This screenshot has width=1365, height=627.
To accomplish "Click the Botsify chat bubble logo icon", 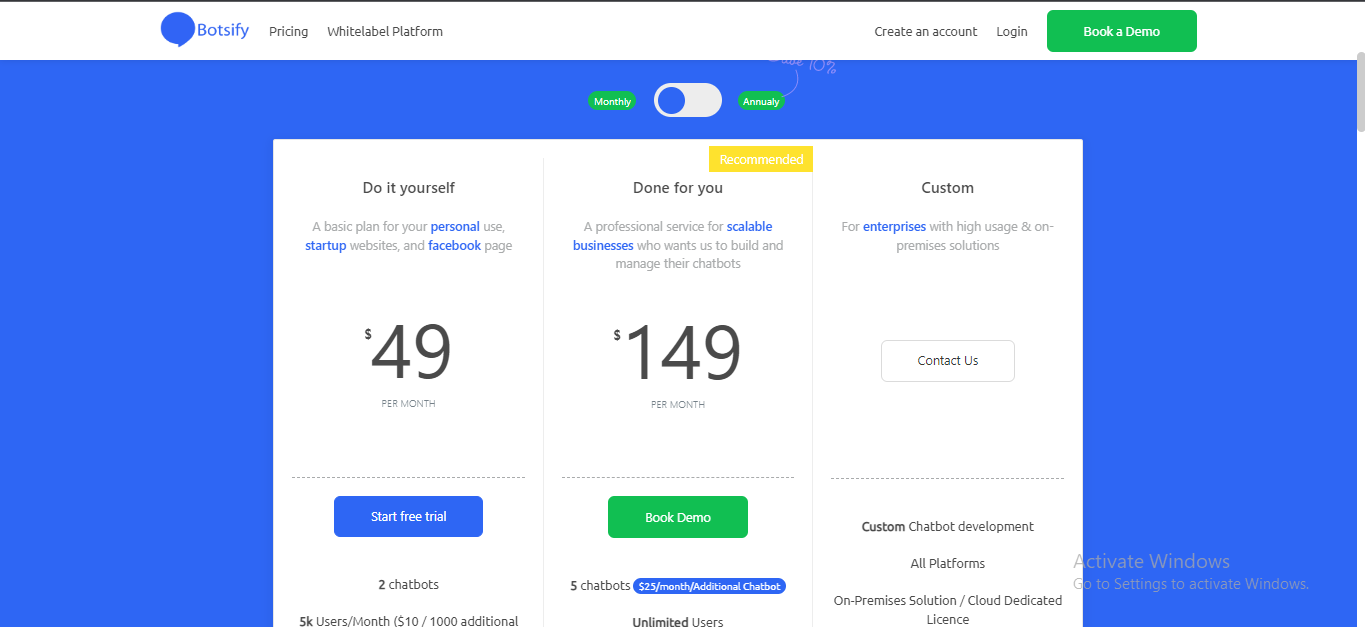I will [x=177, y=30].
